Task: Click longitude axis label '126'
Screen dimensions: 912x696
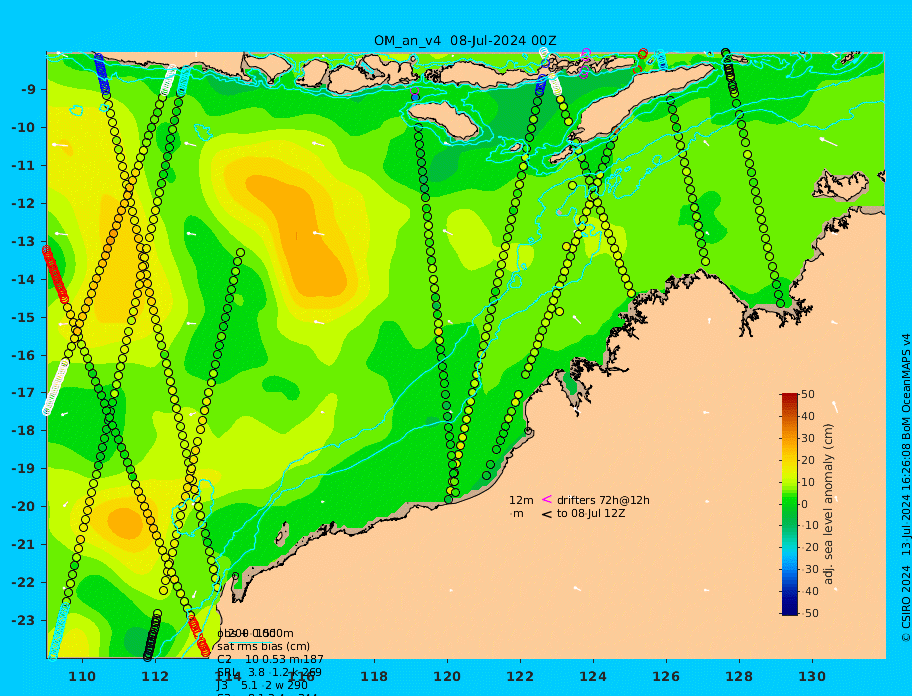Action: 666,677
